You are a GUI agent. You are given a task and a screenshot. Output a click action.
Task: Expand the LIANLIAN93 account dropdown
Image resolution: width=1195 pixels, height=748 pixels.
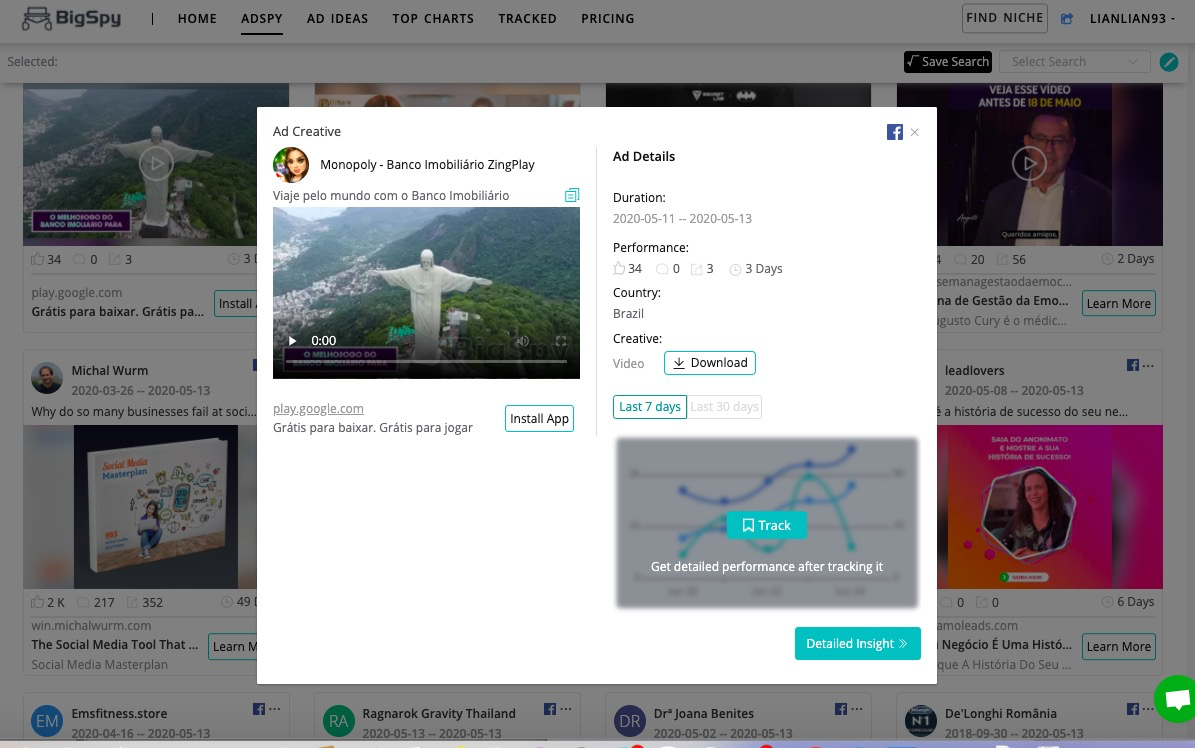[1132, 18]
